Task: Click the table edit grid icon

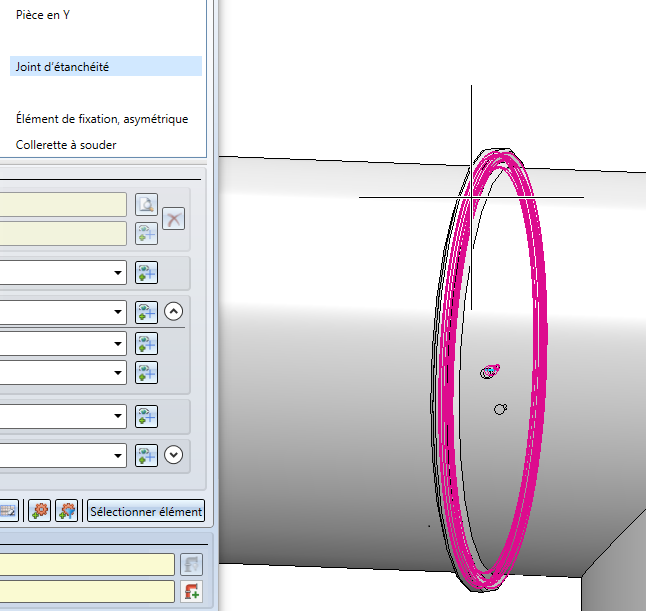Action: [8, 511]
